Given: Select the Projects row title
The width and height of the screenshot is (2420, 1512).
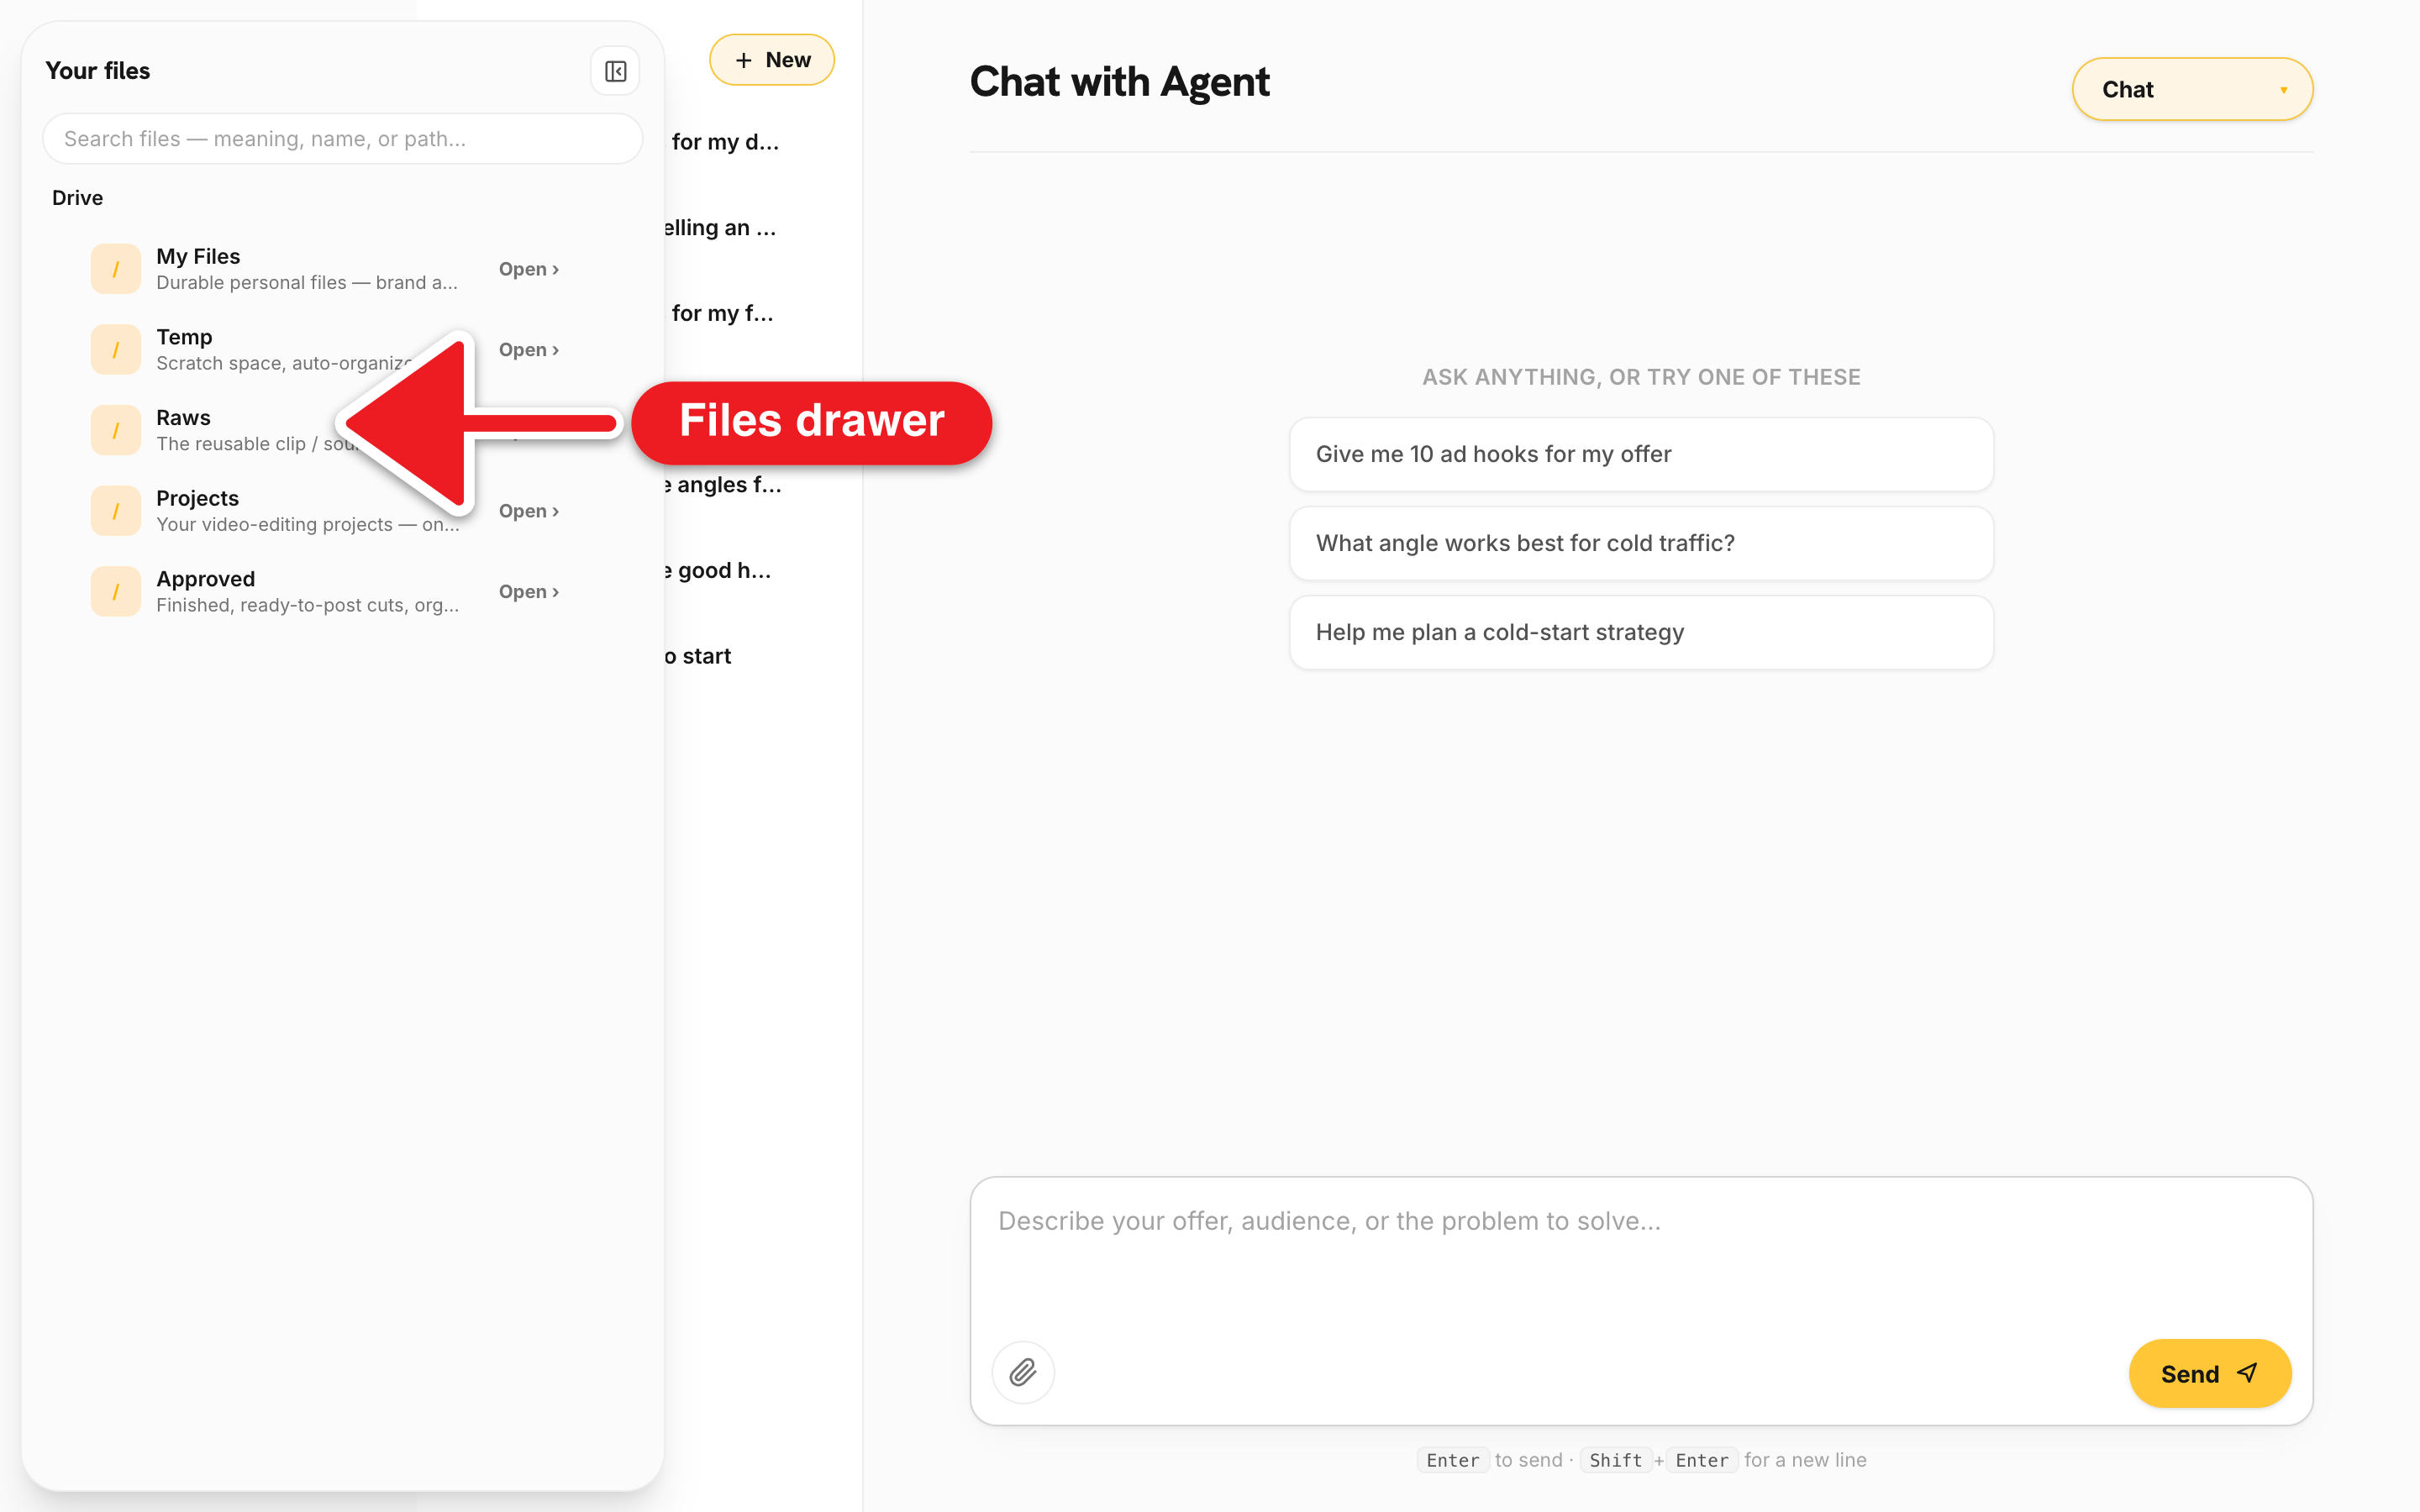Looking at the screenshot, I should pyautogui.click(x=197, y=498).
